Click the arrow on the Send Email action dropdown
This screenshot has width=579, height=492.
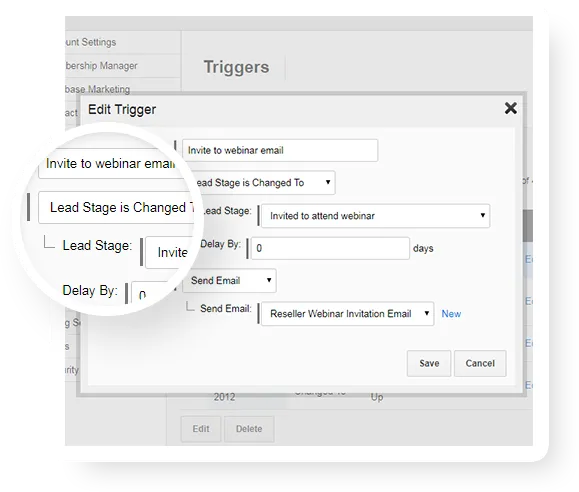click(269, 280)
